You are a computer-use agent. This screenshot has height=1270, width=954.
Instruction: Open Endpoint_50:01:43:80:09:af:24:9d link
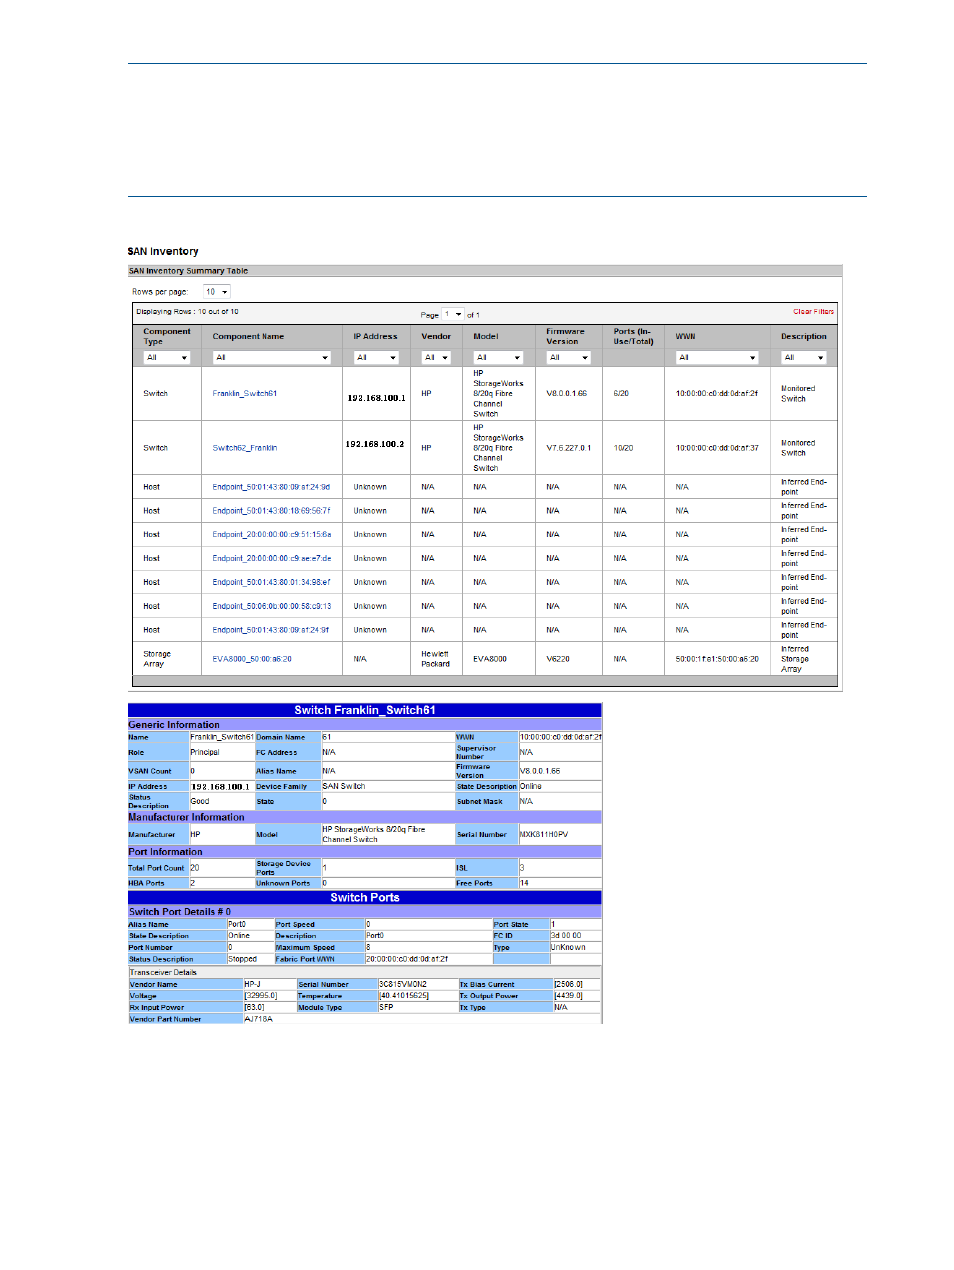[x=271, y=487]
